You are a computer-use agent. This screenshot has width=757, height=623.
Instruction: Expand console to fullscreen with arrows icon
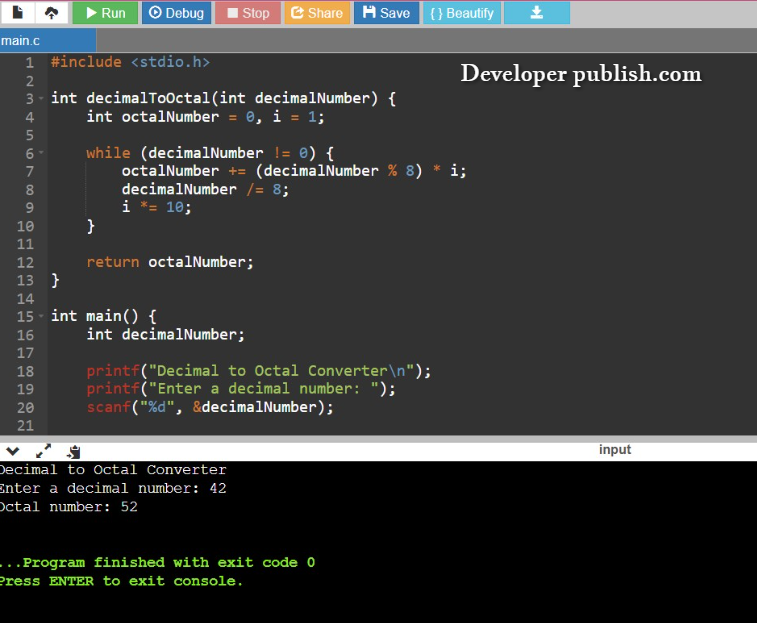tap(43, 451)
